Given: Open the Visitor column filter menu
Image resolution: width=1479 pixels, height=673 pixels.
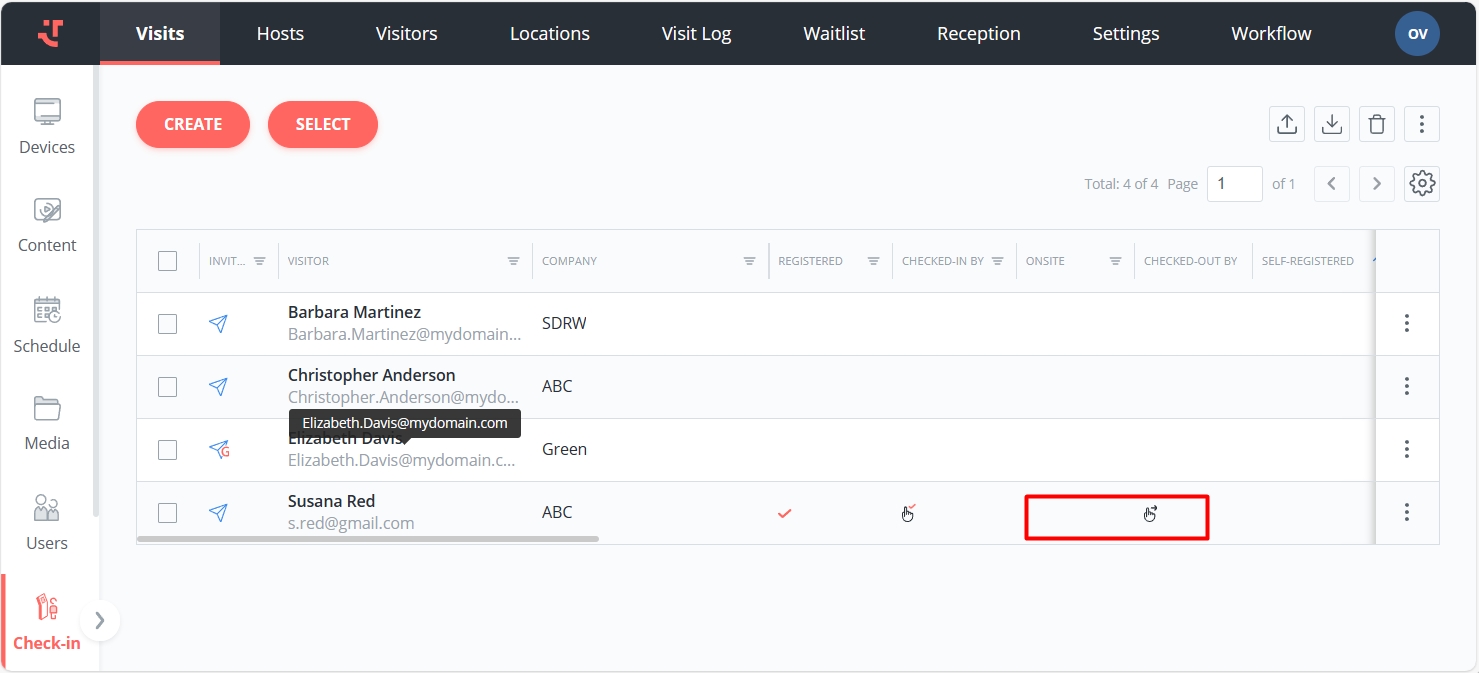Looking at the screenshot, I should point(513,261).
